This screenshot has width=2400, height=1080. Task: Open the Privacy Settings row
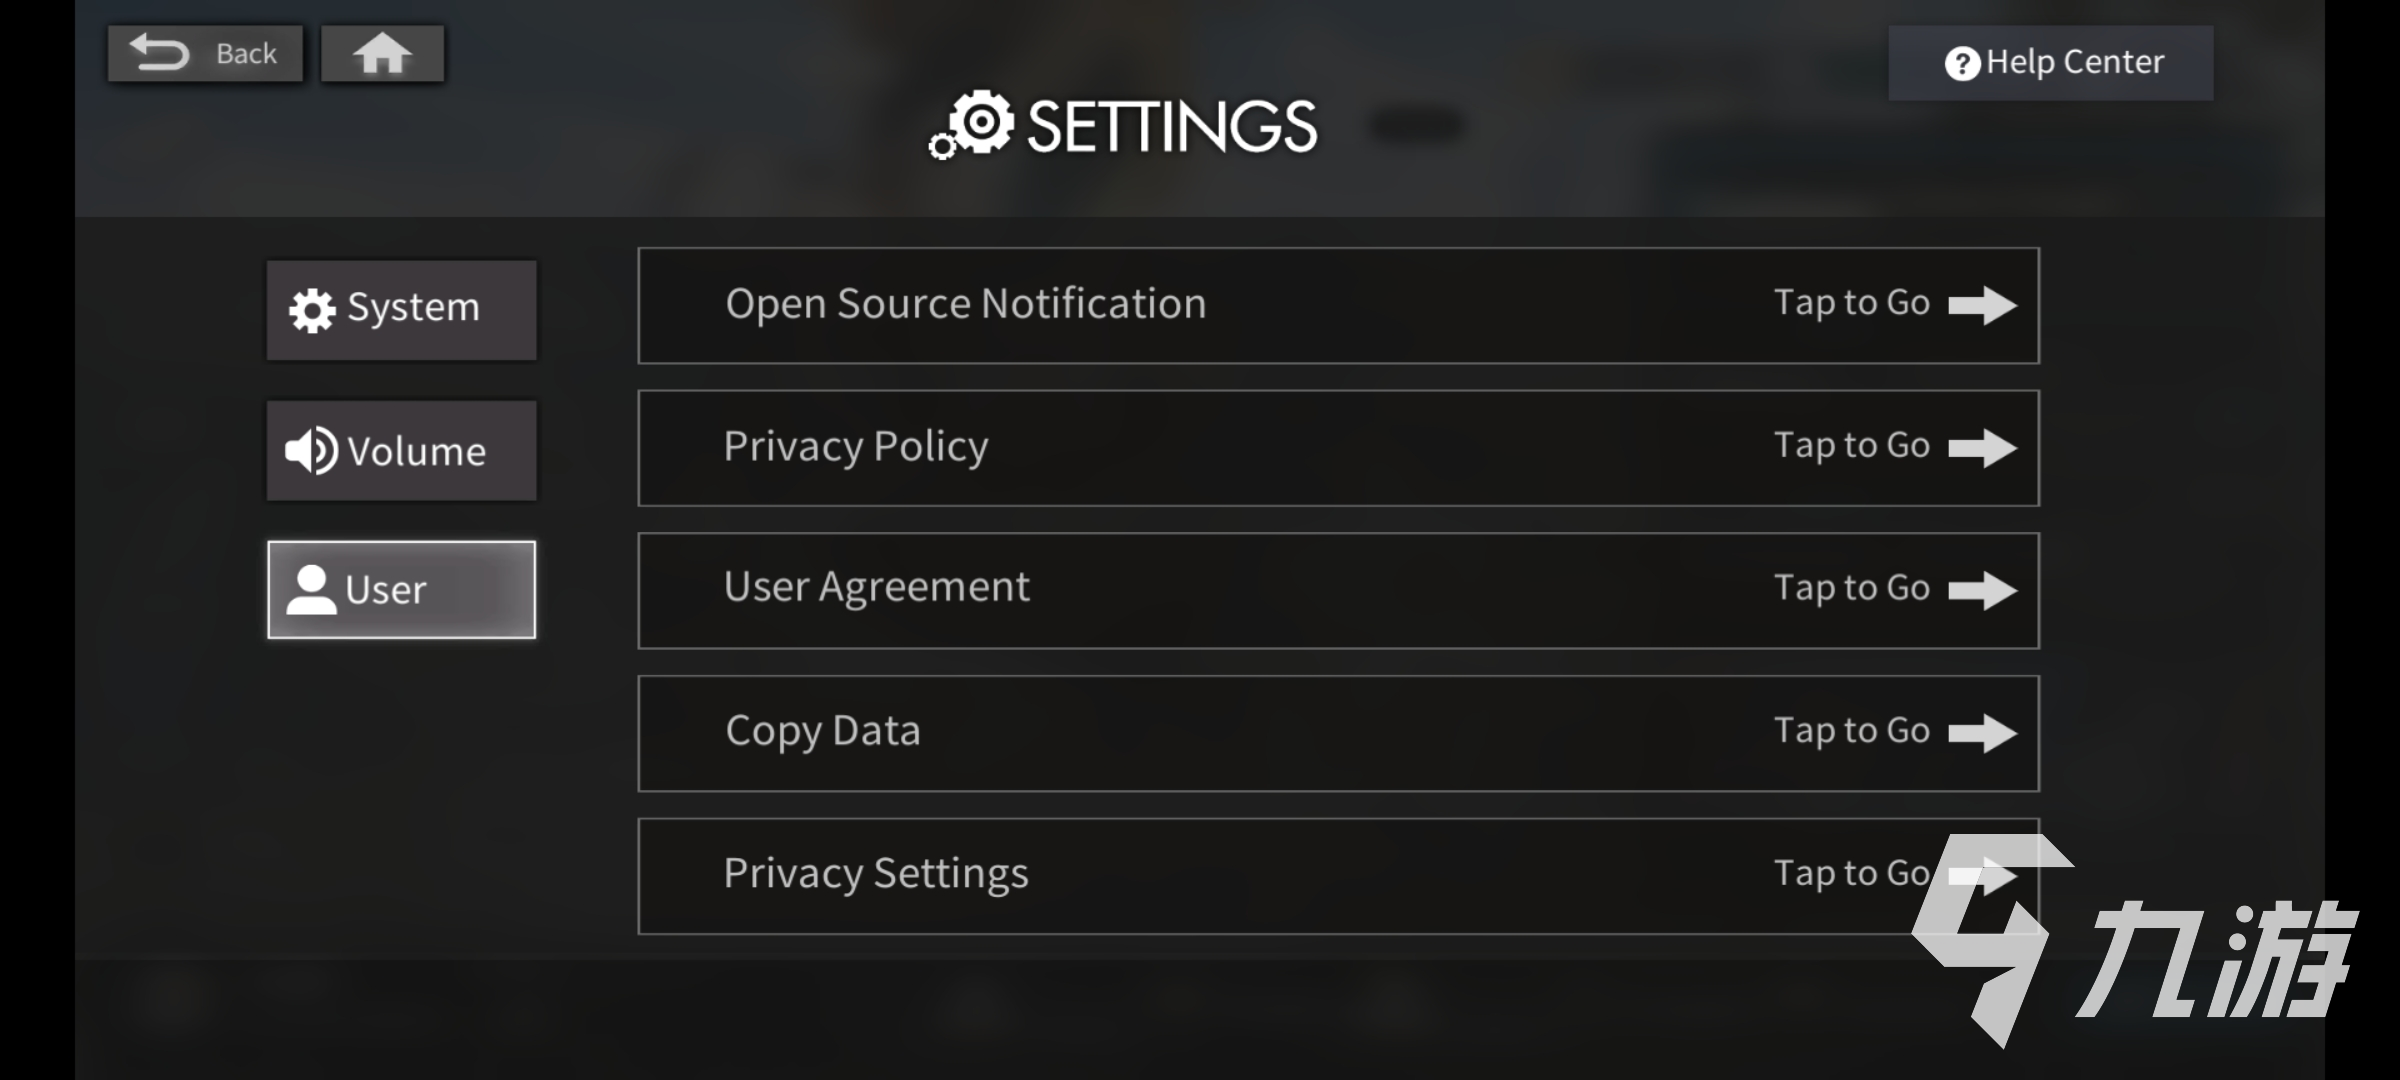(x=1338, y=876)
